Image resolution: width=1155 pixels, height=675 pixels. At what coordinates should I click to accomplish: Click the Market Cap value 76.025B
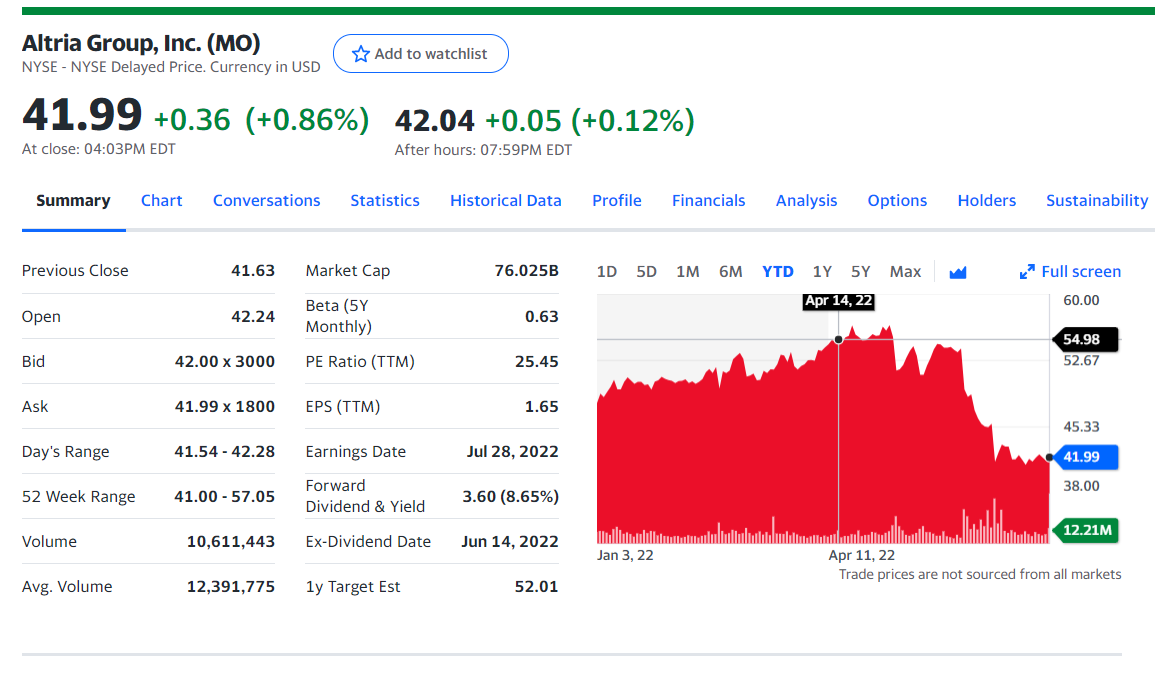click(526, 270)
